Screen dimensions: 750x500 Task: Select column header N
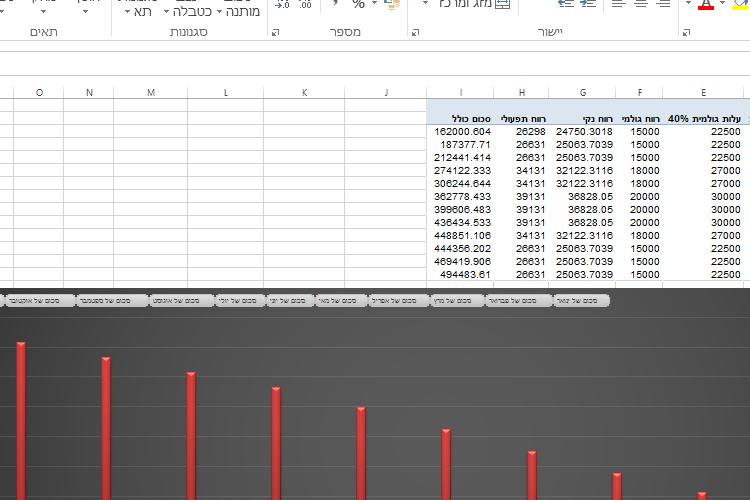[89, 93]
